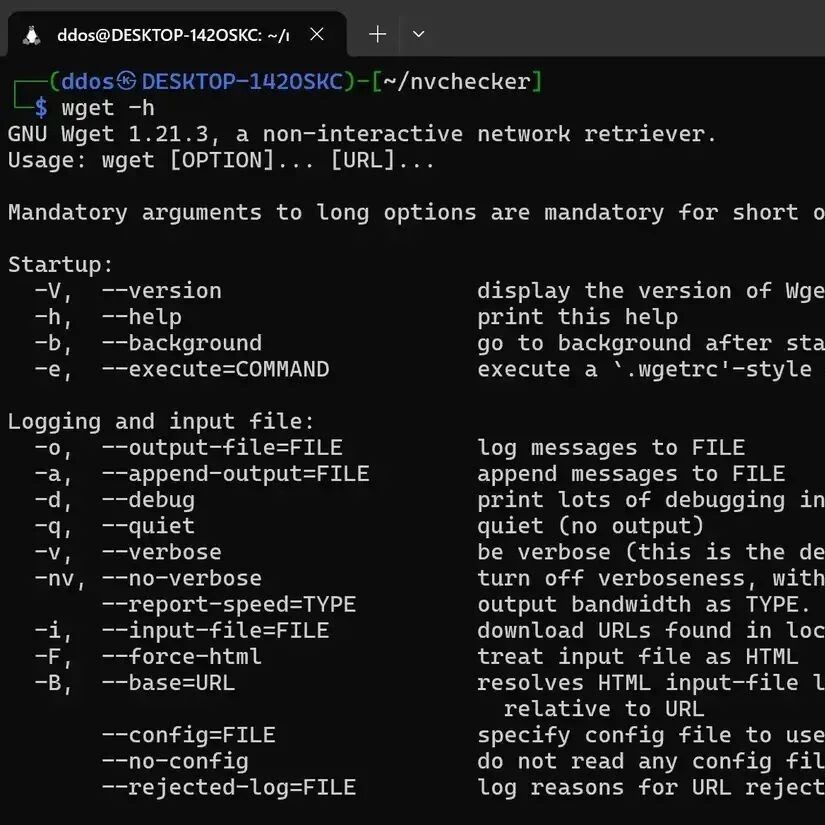Click "print this help" description
Screen dimensions: 825x825
pos(578,317)
